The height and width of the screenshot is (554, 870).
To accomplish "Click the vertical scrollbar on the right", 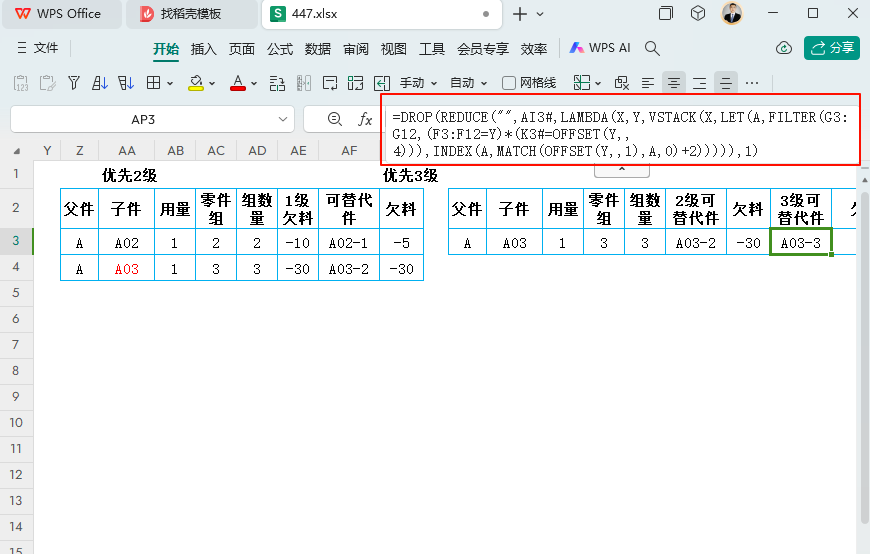I will (x=864, y=355).
